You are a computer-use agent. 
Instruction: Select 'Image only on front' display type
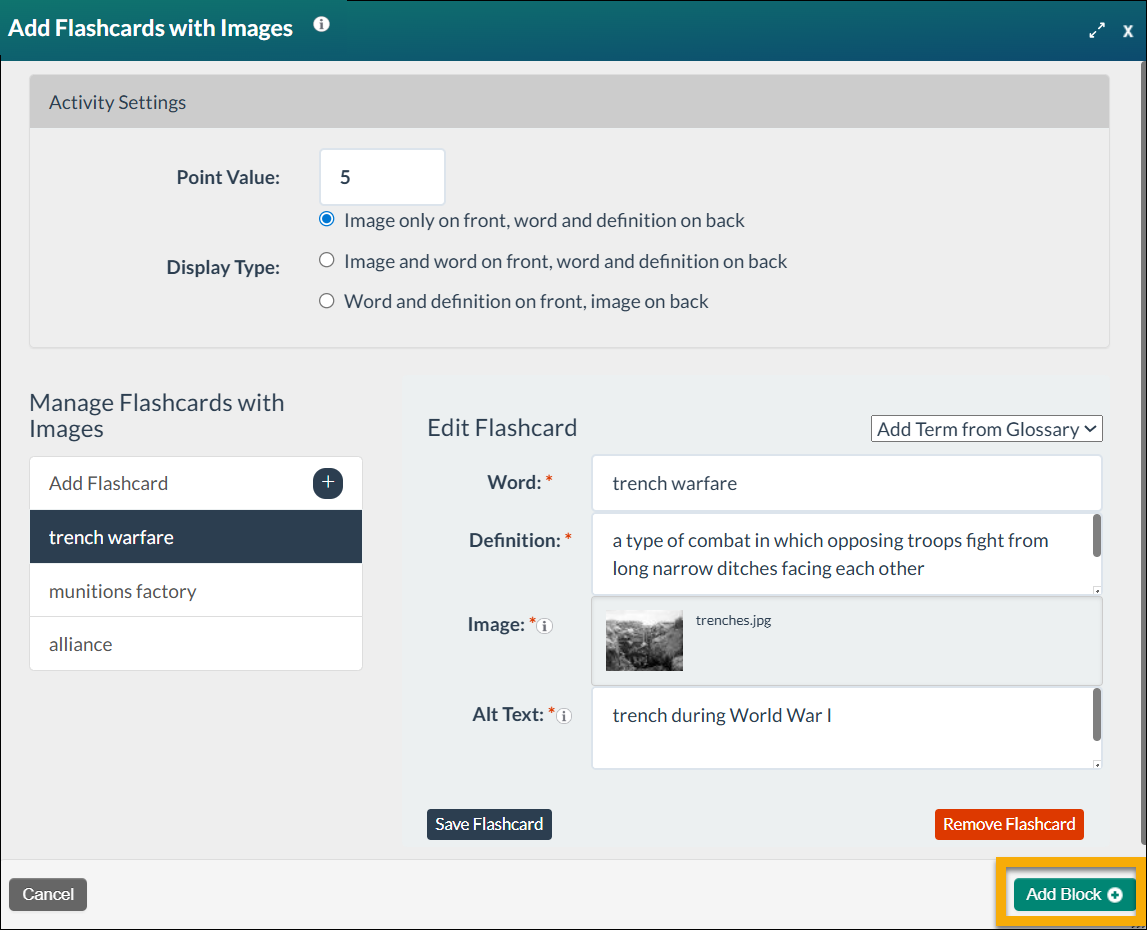[327, 220]
